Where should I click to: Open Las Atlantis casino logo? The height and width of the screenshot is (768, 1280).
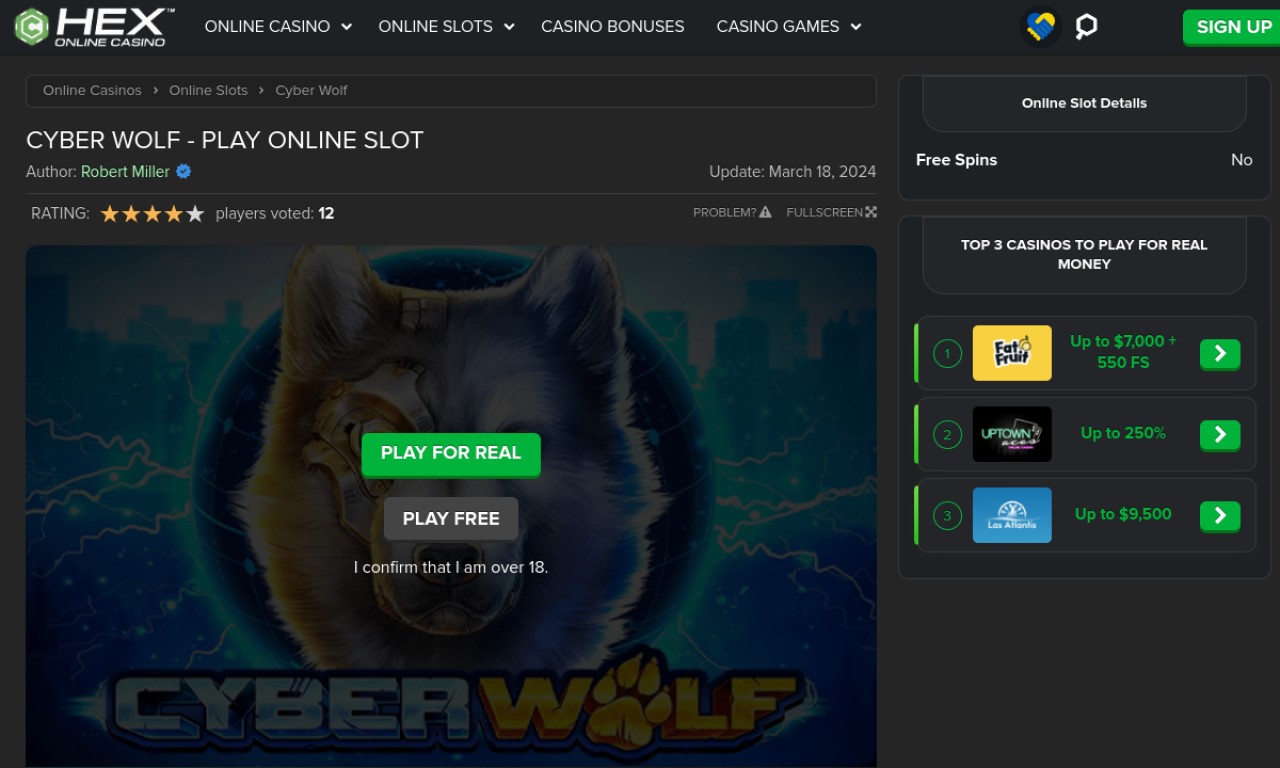point(1012,515)
